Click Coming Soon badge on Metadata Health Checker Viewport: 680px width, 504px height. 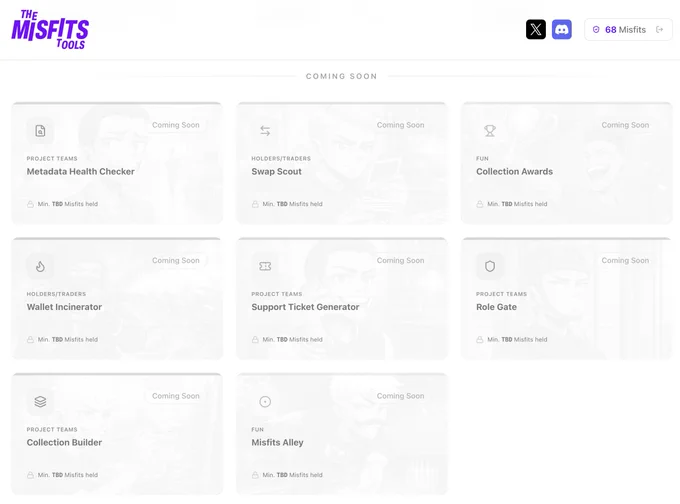(x=176, y=125)
